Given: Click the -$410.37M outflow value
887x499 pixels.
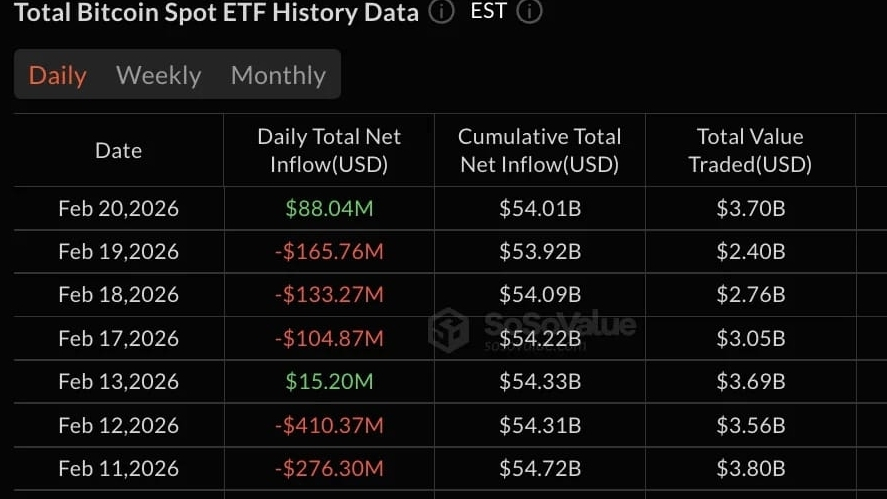Looking at the screenshot, I should [x=329, y=425].
